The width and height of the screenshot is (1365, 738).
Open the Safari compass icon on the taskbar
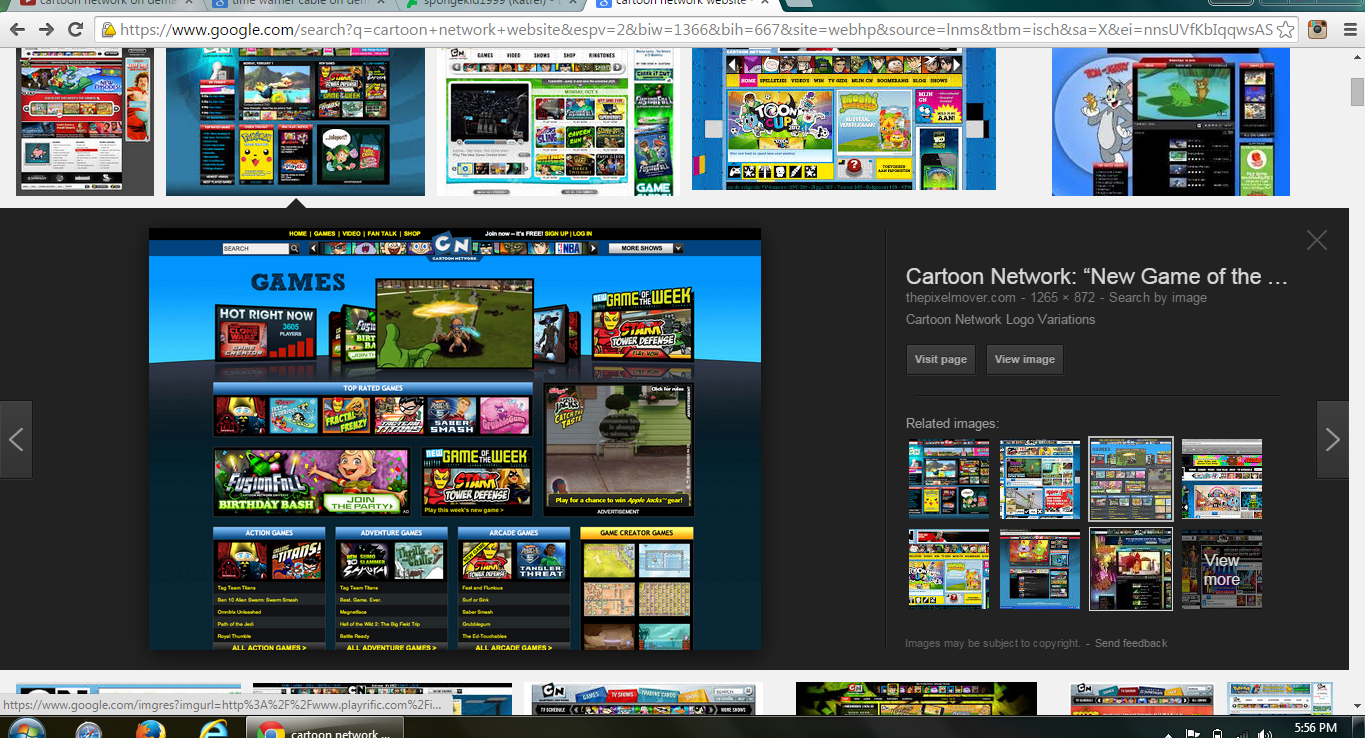tap(90, 729)
